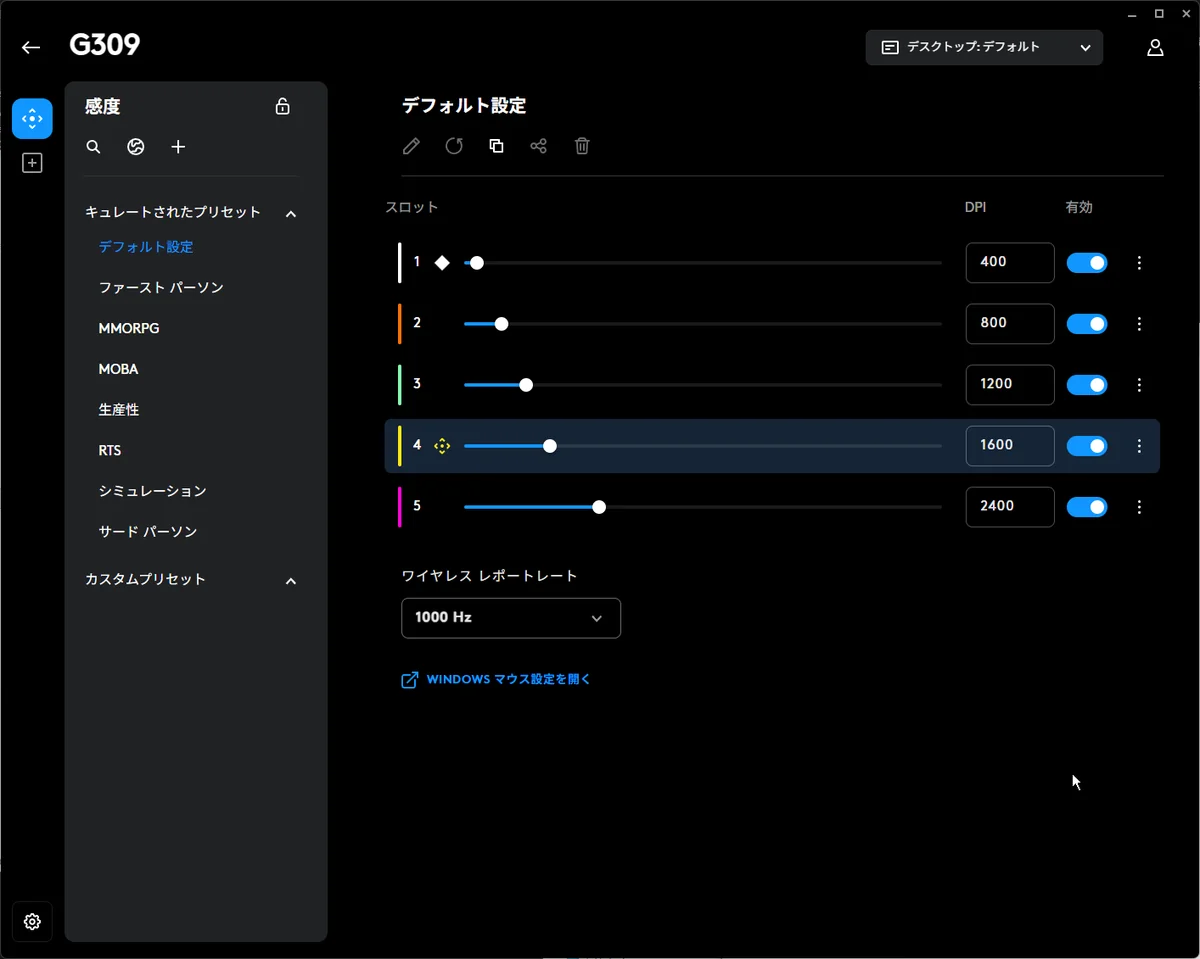
Task: Click the share icon in the preset toolbar
Action: (x=538, y=146)
